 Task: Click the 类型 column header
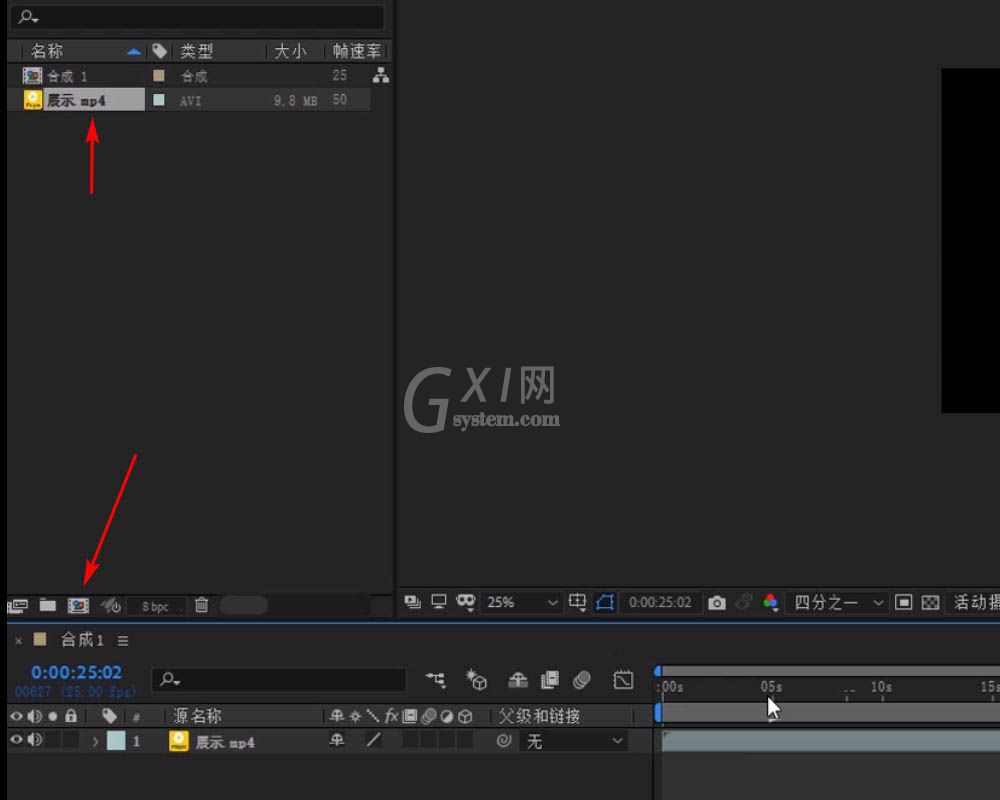click(x=196, y=51)
